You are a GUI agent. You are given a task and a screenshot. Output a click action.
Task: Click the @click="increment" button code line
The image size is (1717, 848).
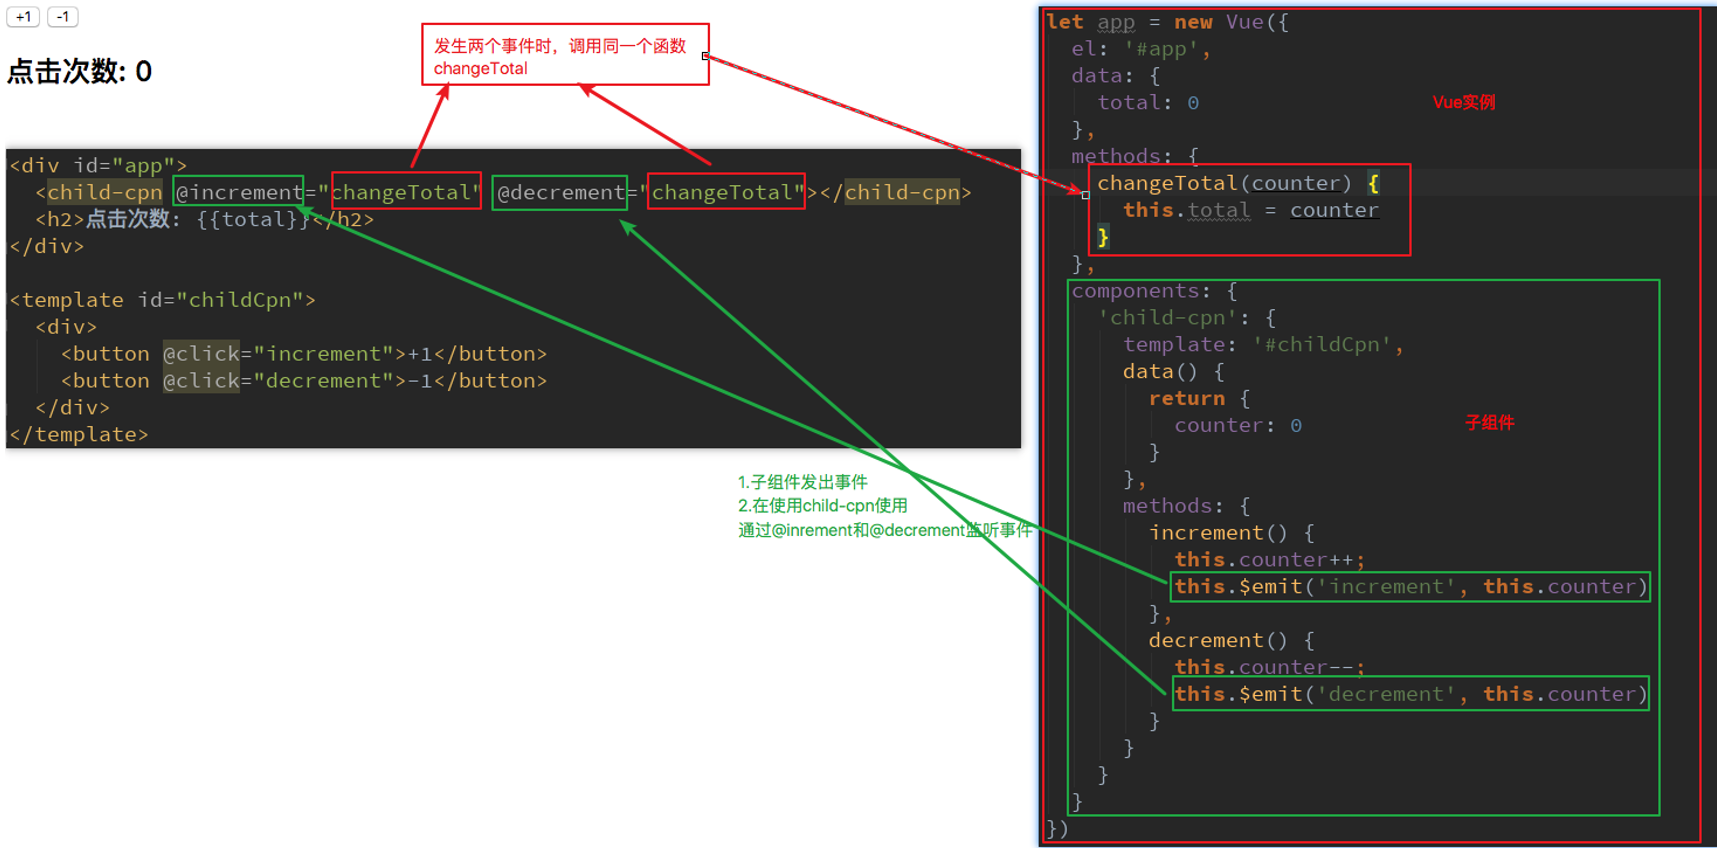click(304, 354)
